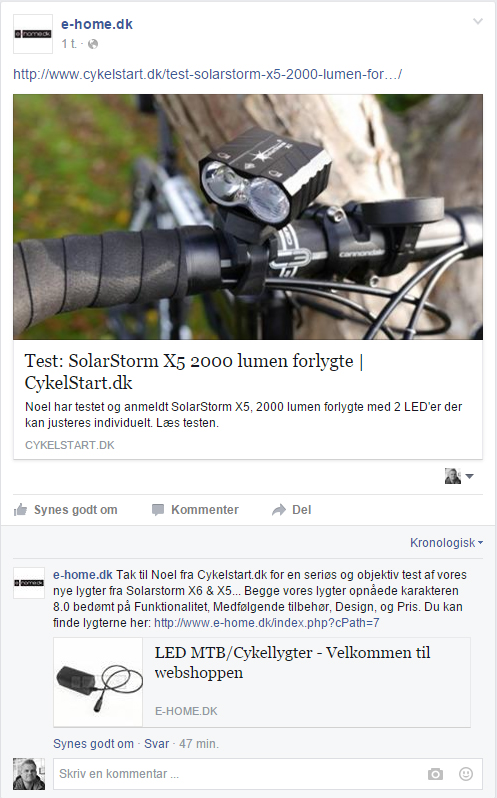Click Svar to reply to the comment
This screenshot has height=798, width=497.
[x=156, y=744]
